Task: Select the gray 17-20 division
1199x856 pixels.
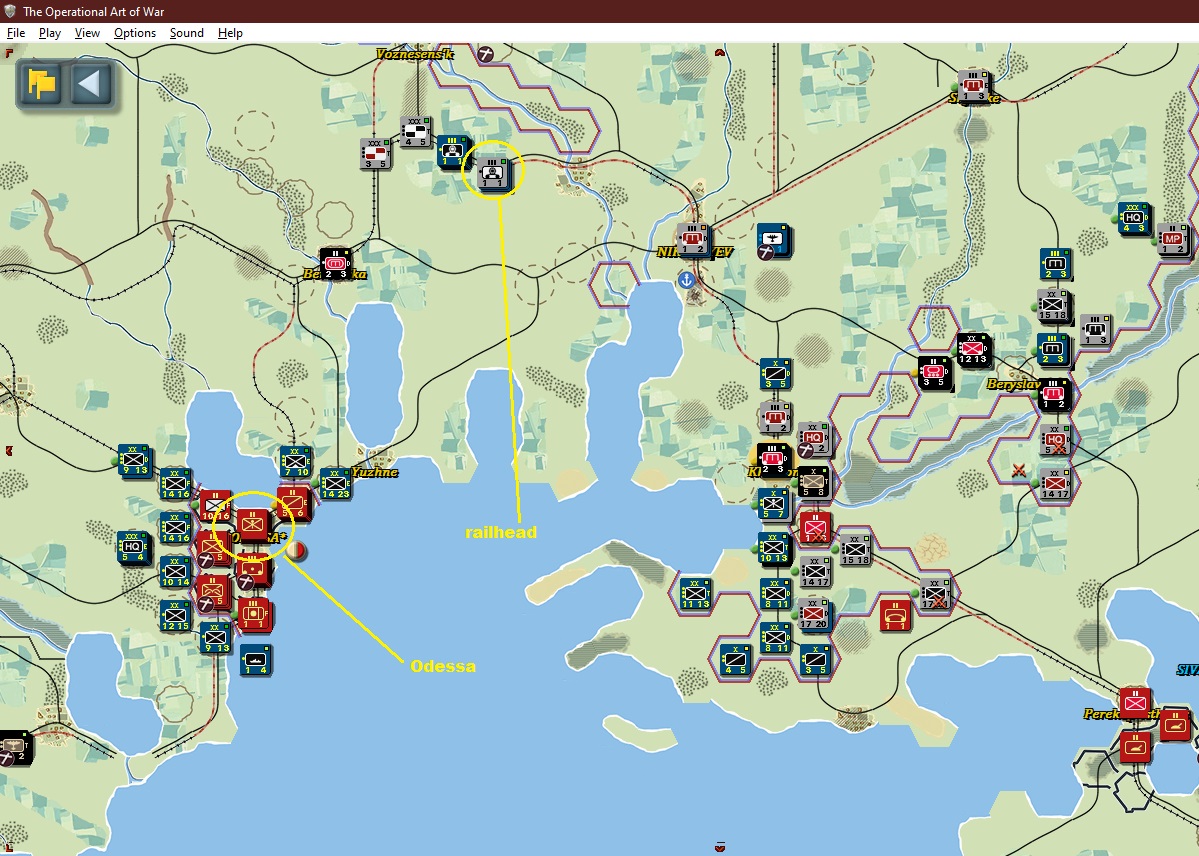Action: tap(814, 614)
